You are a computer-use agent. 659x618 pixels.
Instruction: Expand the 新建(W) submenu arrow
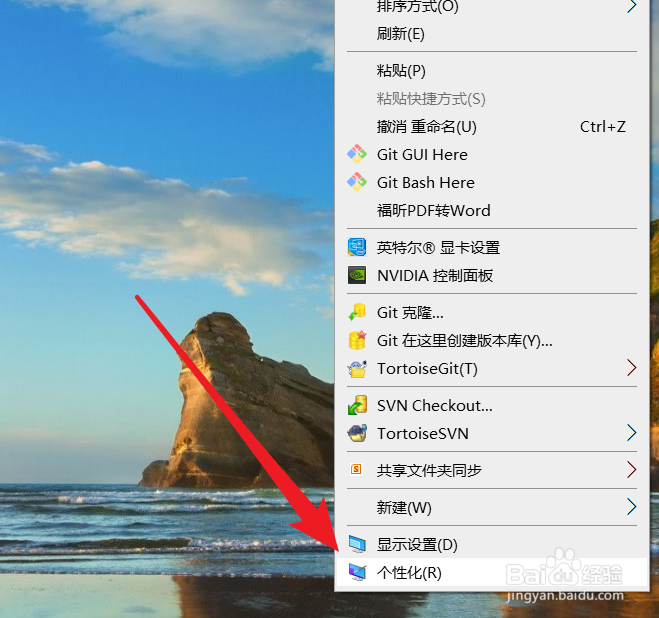point(631,507)
